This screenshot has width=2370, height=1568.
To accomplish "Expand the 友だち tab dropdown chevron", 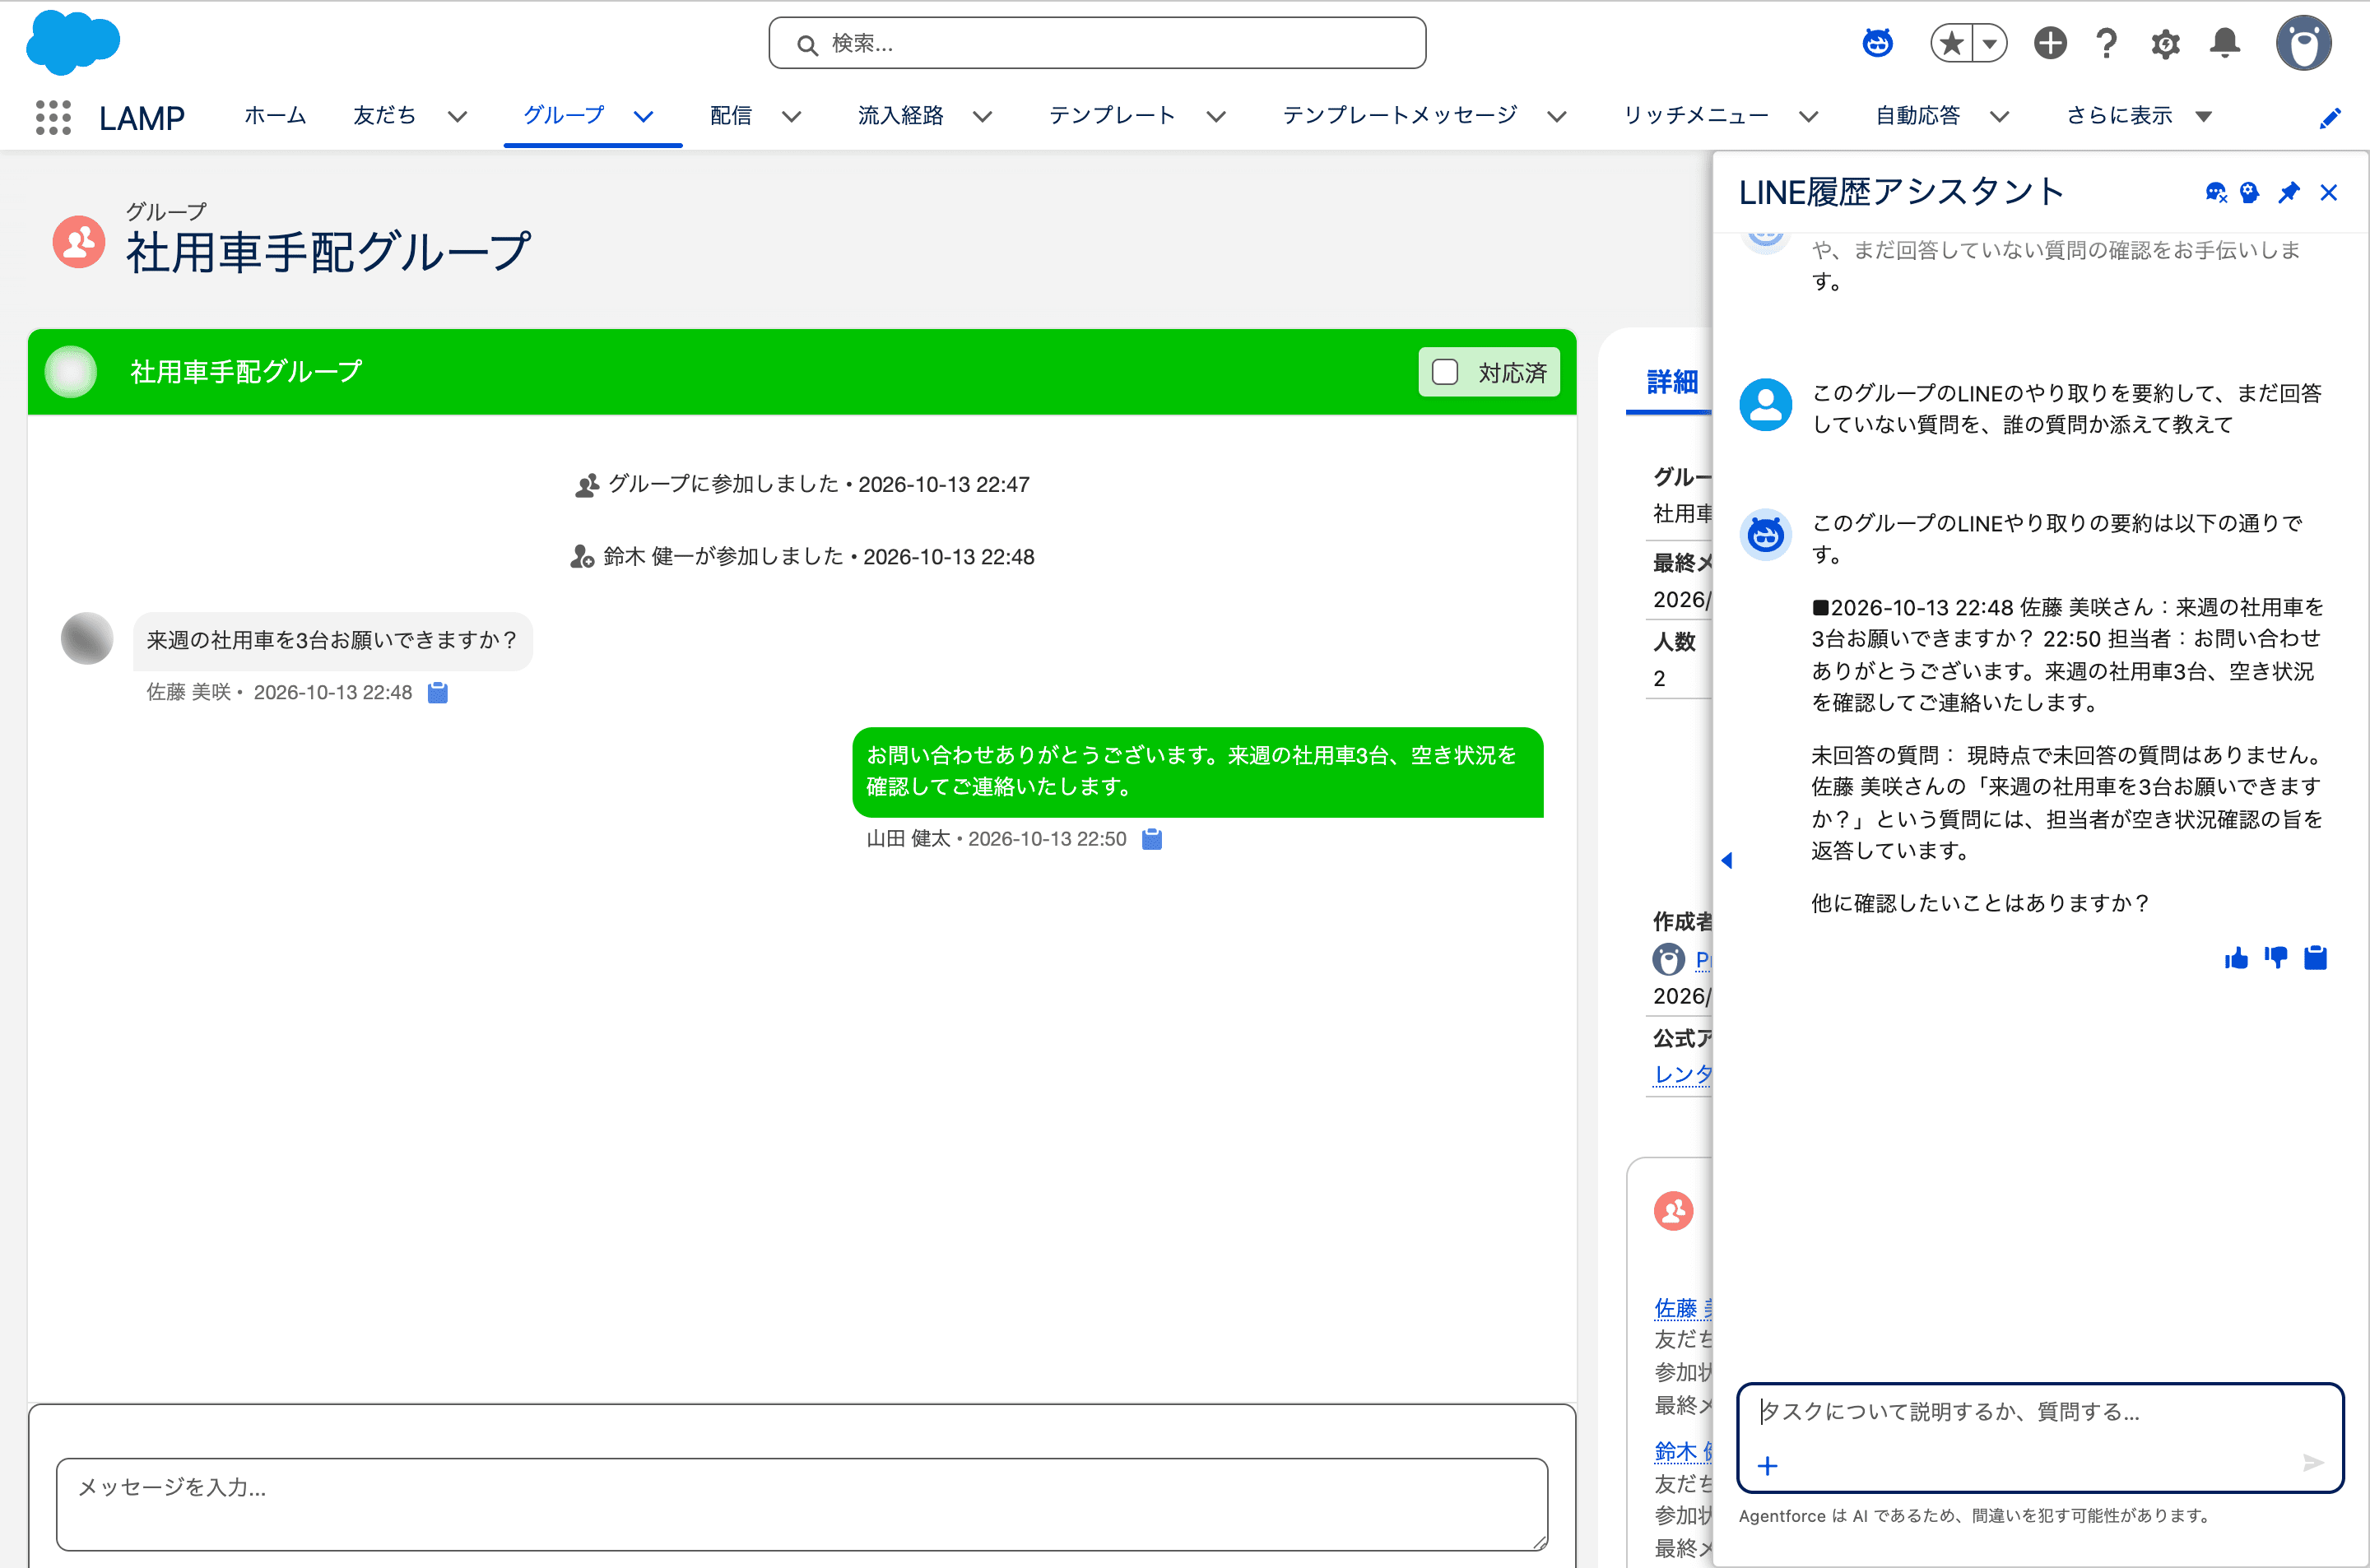I will coord(457,116).
